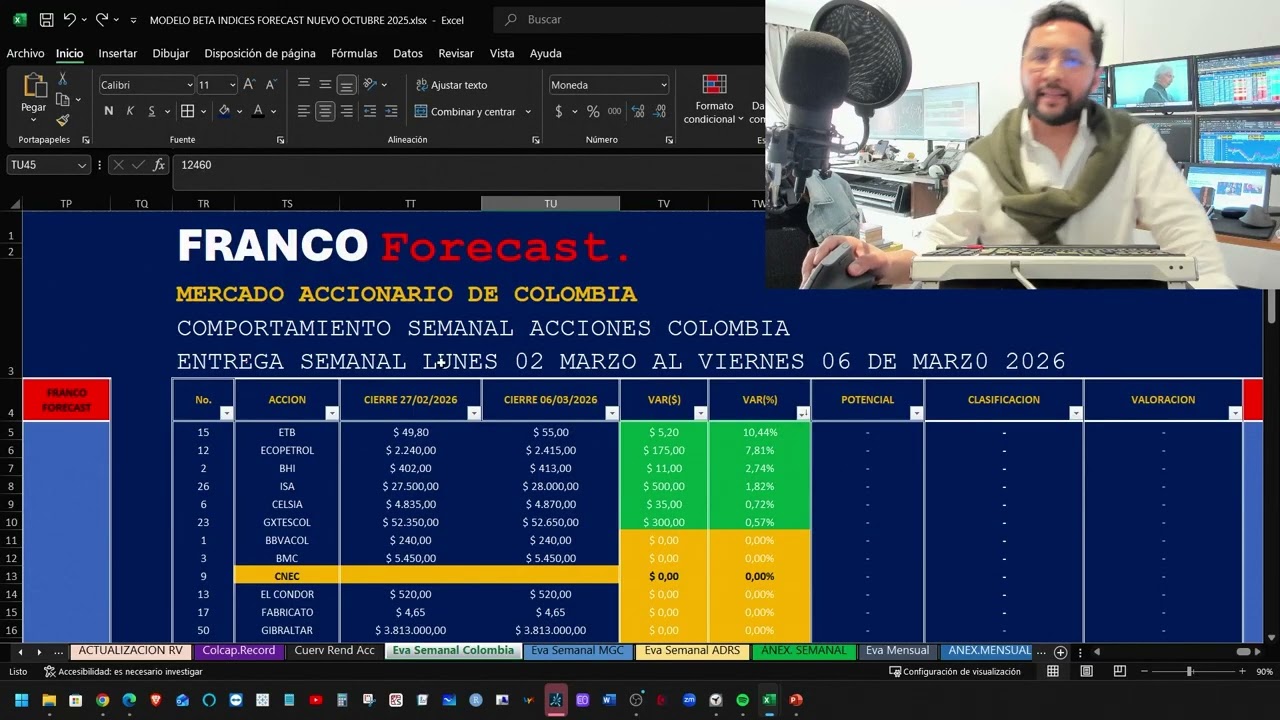
Task: Apply percent style icon
Action: (593, 111)
